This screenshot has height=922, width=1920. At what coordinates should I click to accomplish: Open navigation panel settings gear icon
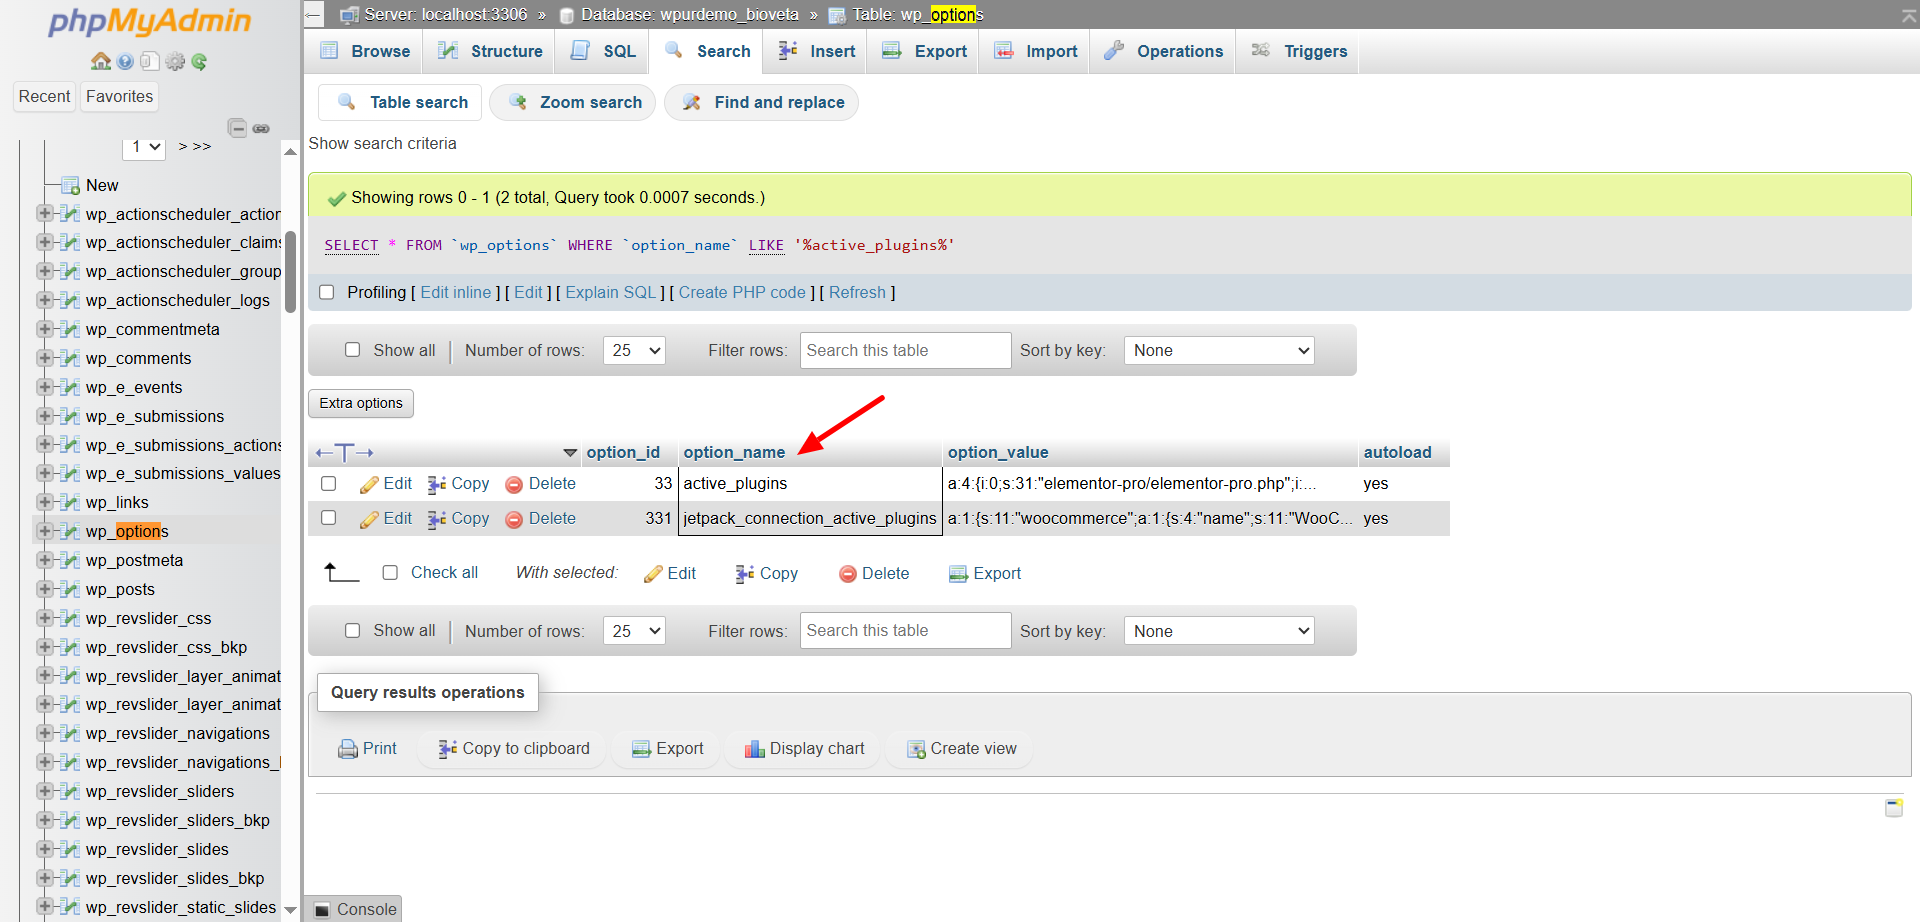(175, 62)
